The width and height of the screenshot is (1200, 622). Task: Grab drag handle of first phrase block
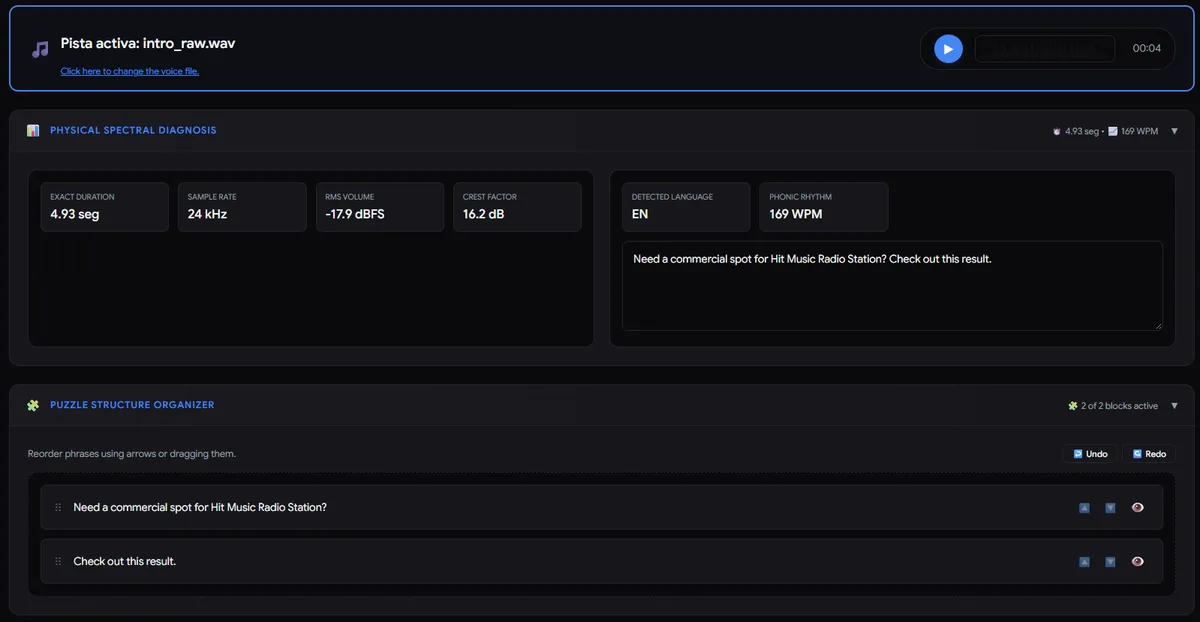tap(58, 508)
